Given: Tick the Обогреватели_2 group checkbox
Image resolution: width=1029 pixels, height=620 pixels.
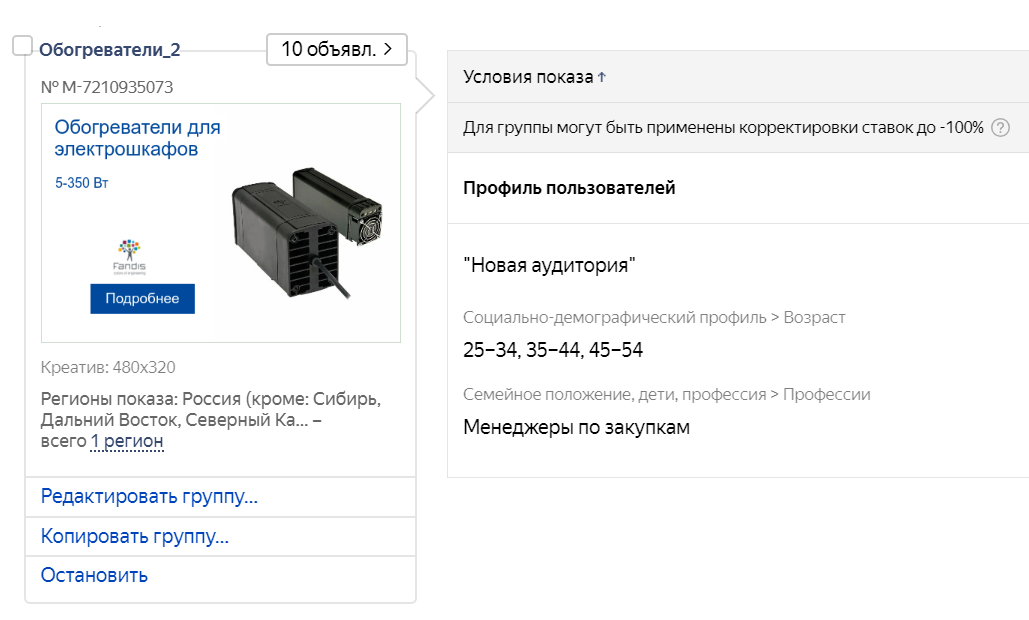Looking at the screenshot, I should [22, 46].
